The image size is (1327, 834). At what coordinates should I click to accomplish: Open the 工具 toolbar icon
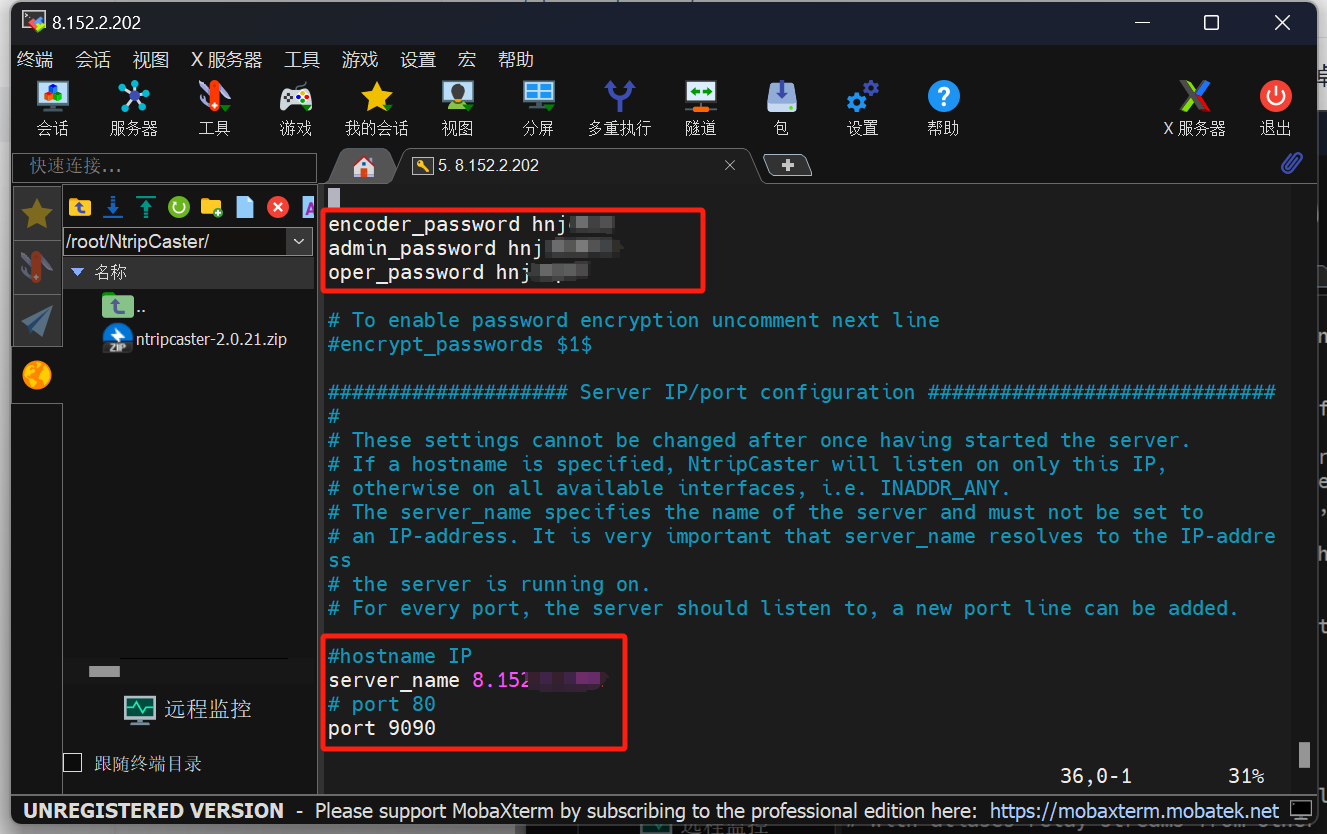(214, 108)
